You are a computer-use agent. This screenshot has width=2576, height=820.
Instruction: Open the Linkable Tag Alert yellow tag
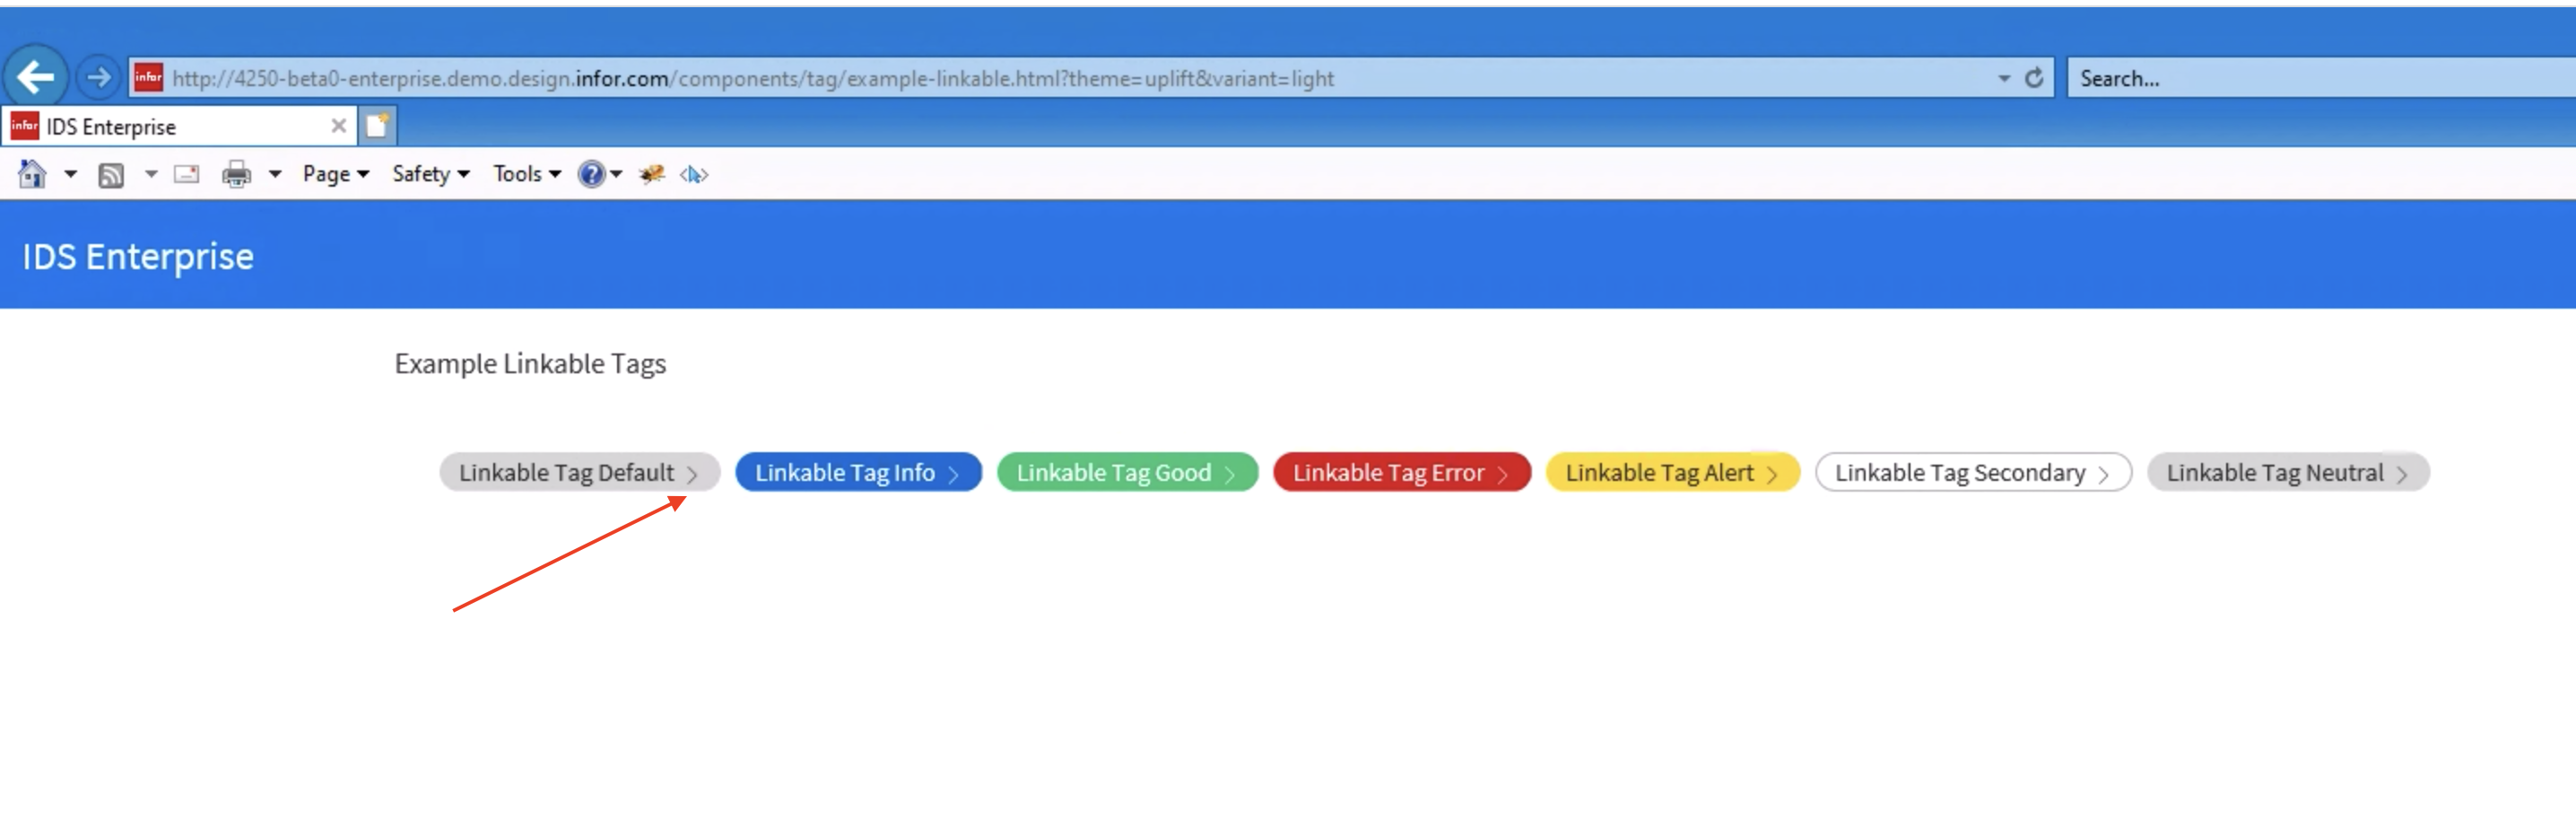pyautogui.click(x=1672, y=472)
